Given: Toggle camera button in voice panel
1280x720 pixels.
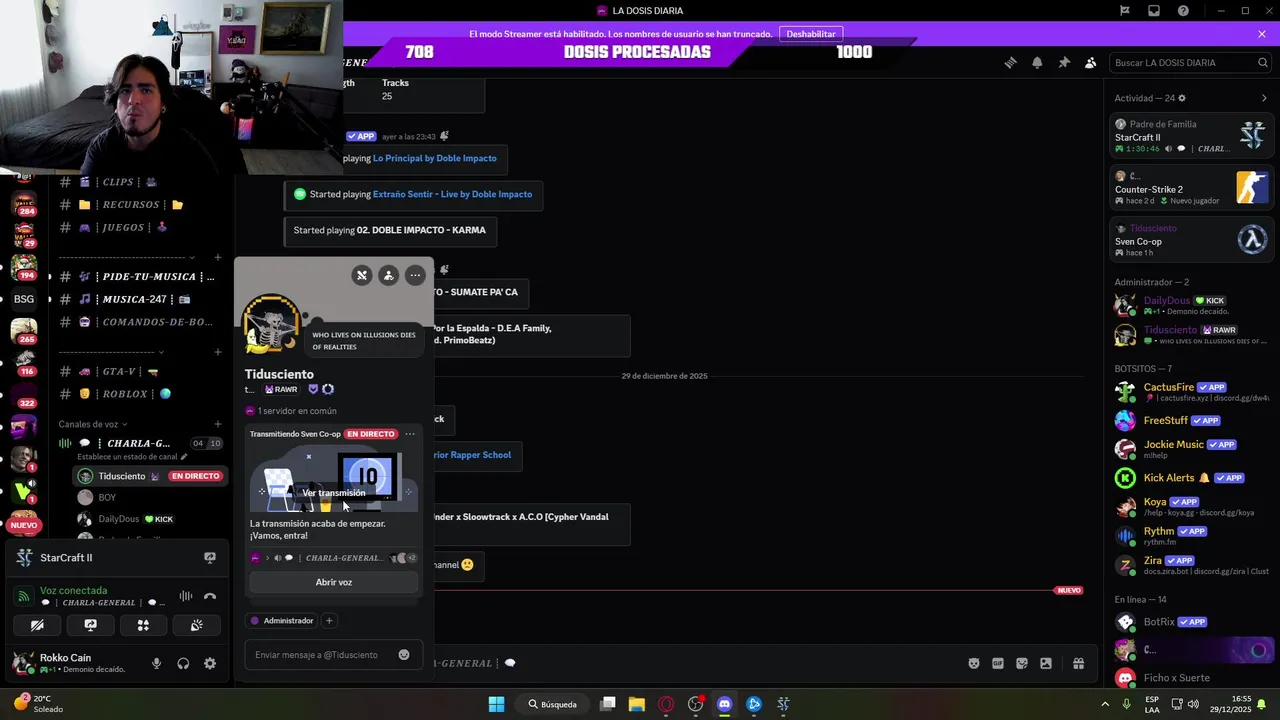Looking at the screenshot, I should (x=37, y=625).
